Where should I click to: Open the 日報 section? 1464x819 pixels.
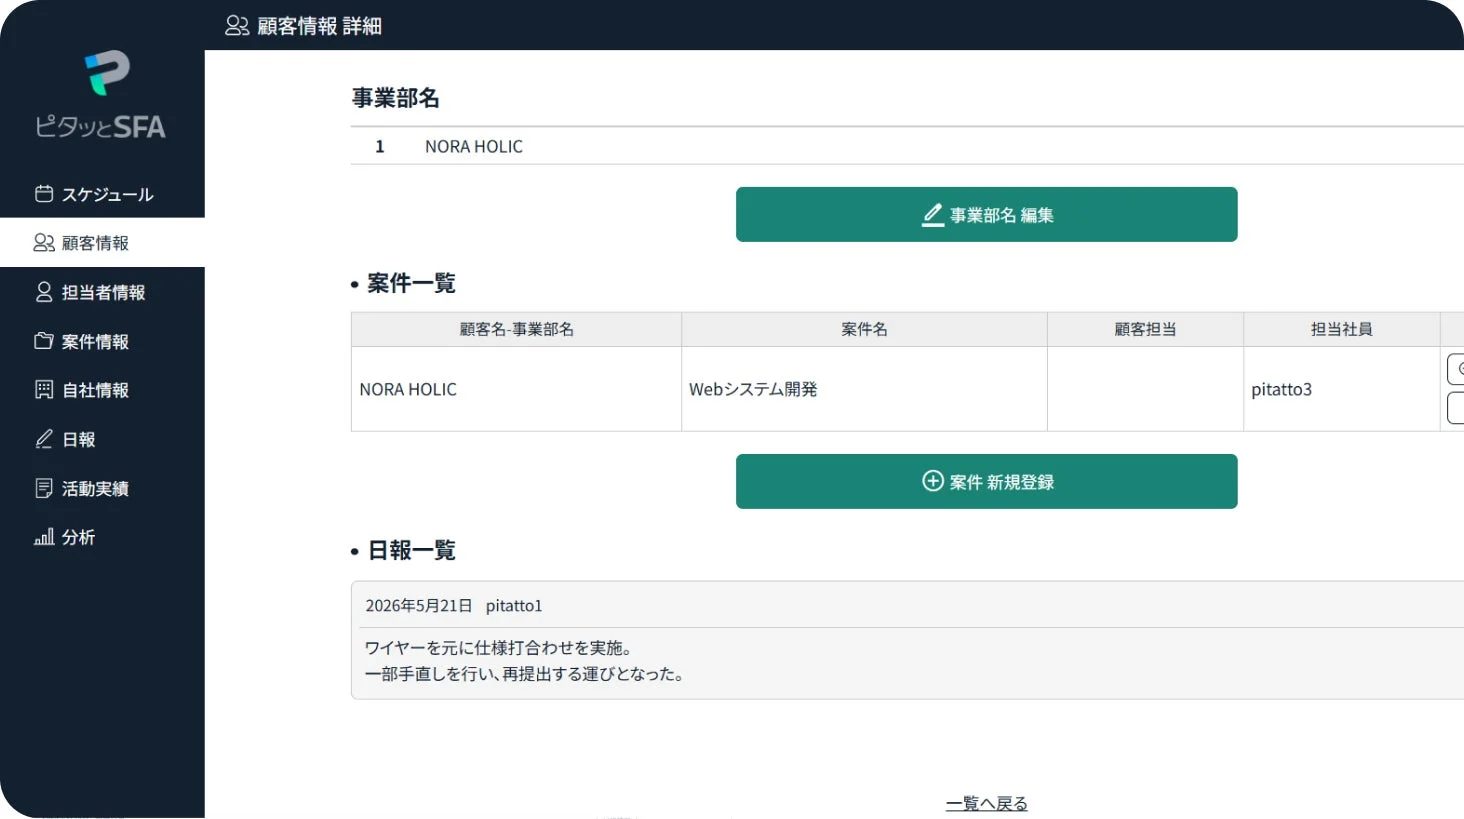tap(102, 439)
